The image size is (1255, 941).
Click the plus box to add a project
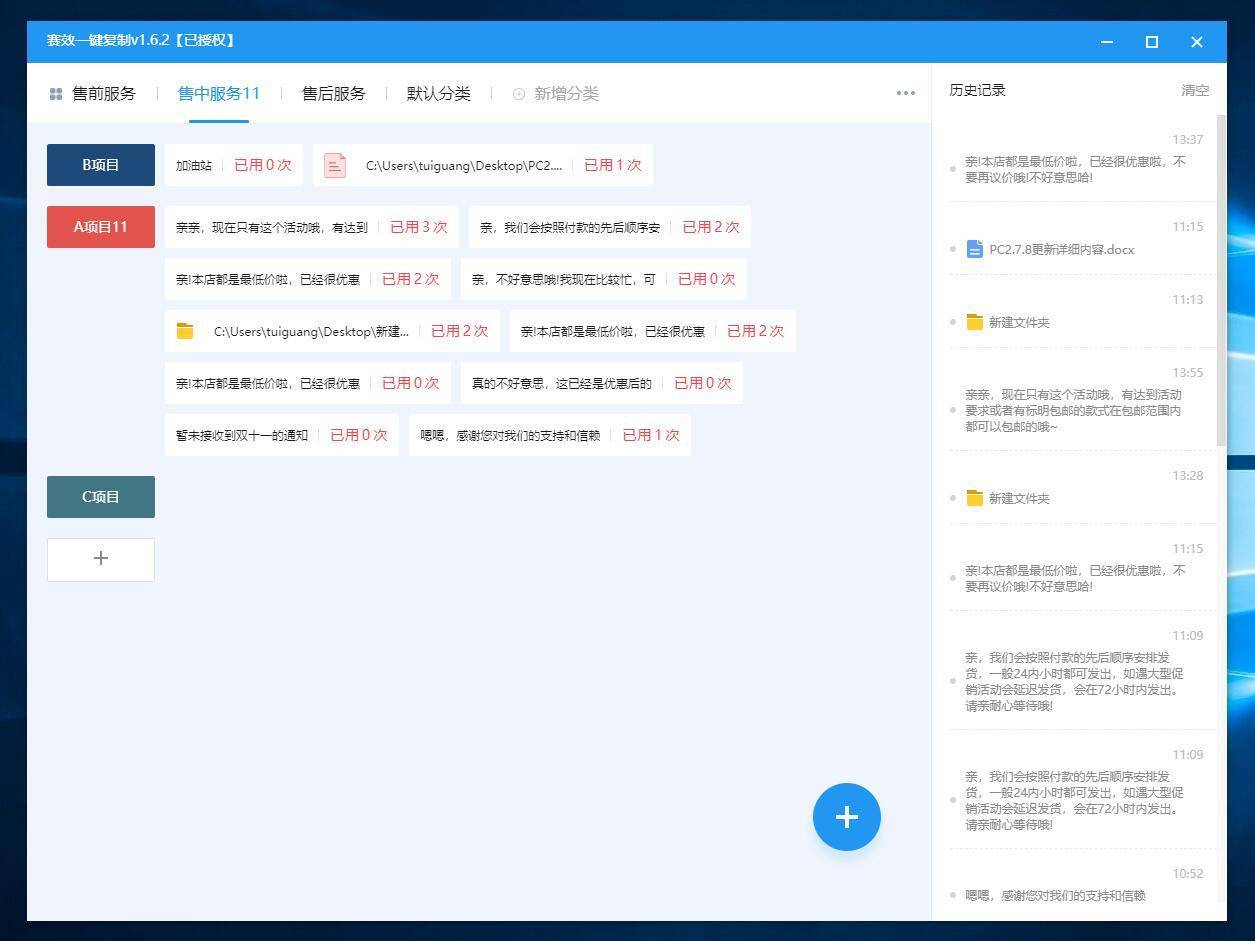101,559
